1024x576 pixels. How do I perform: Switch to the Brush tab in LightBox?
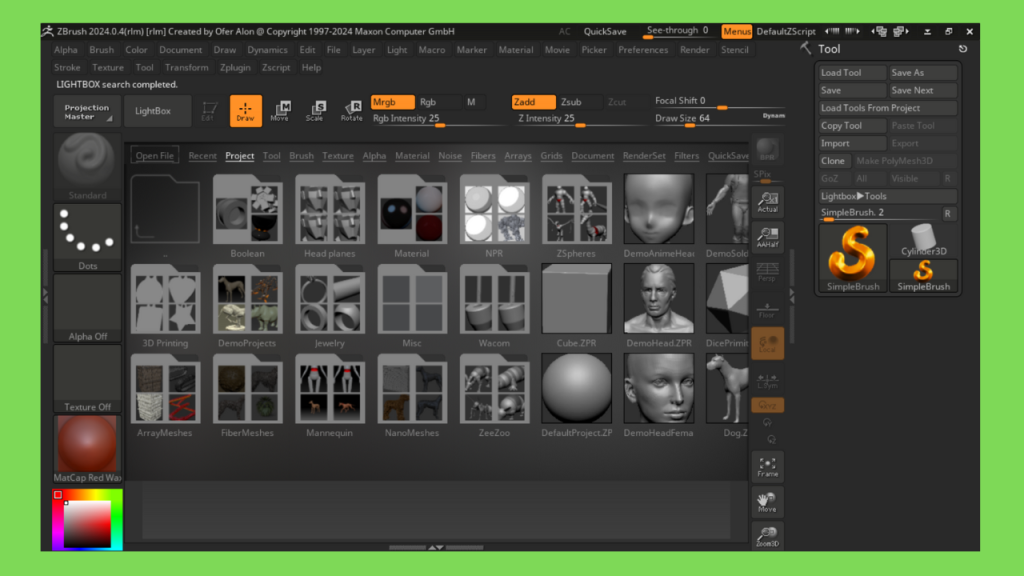(301, 156)
